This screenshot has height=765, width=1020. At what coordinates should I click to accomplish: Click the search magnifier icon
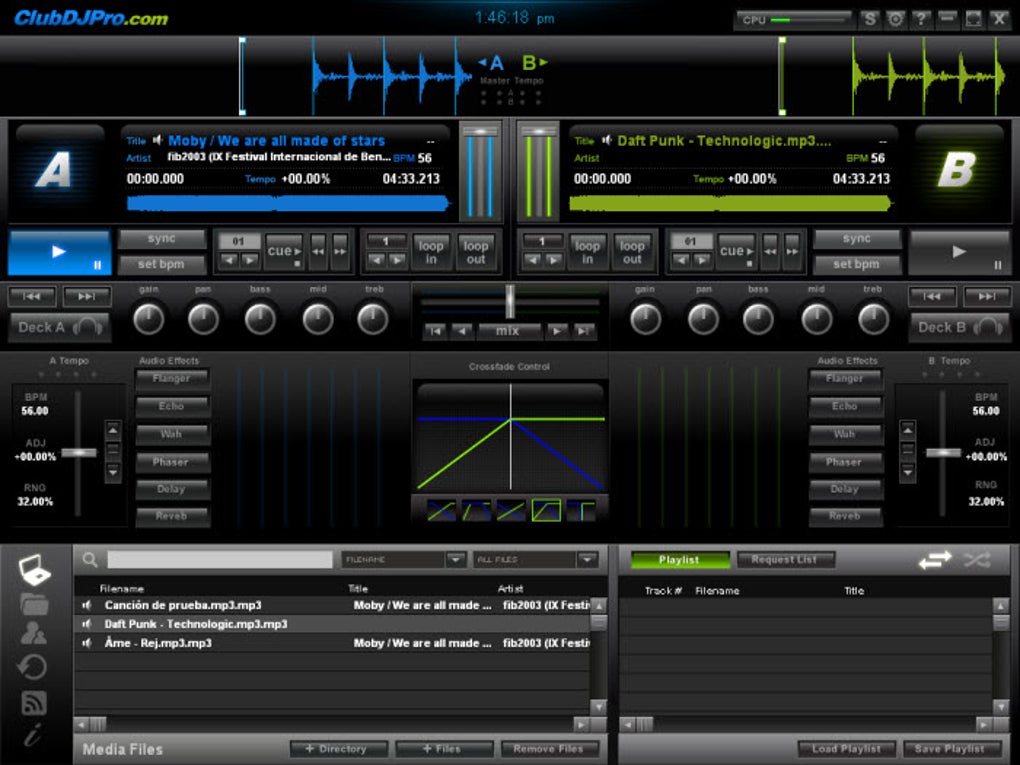[x=90, y=559]
